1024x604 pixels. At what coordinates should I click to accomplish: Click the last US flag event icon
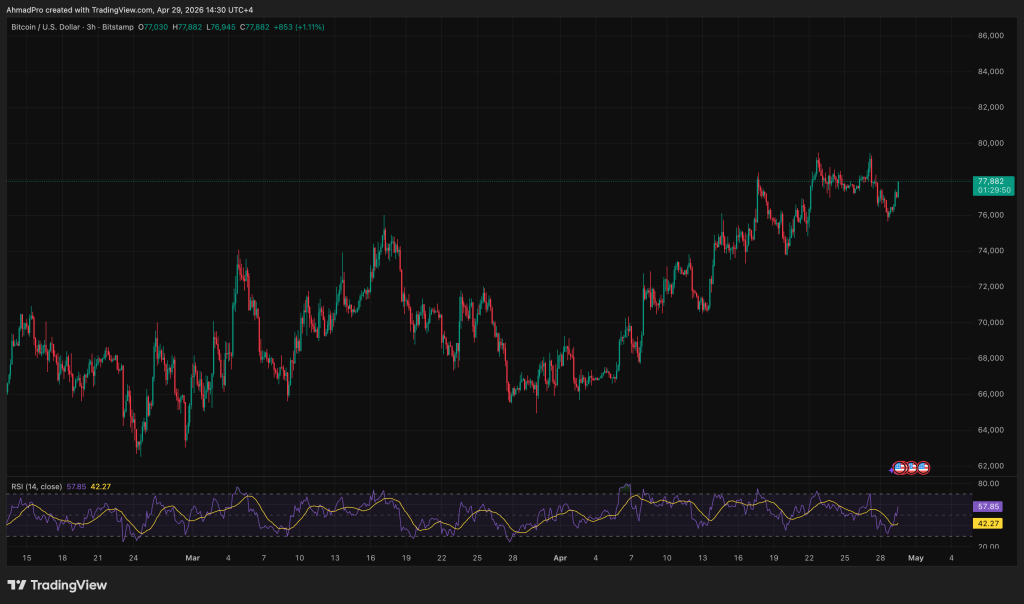pyautogui.click(x=924, y=467)
